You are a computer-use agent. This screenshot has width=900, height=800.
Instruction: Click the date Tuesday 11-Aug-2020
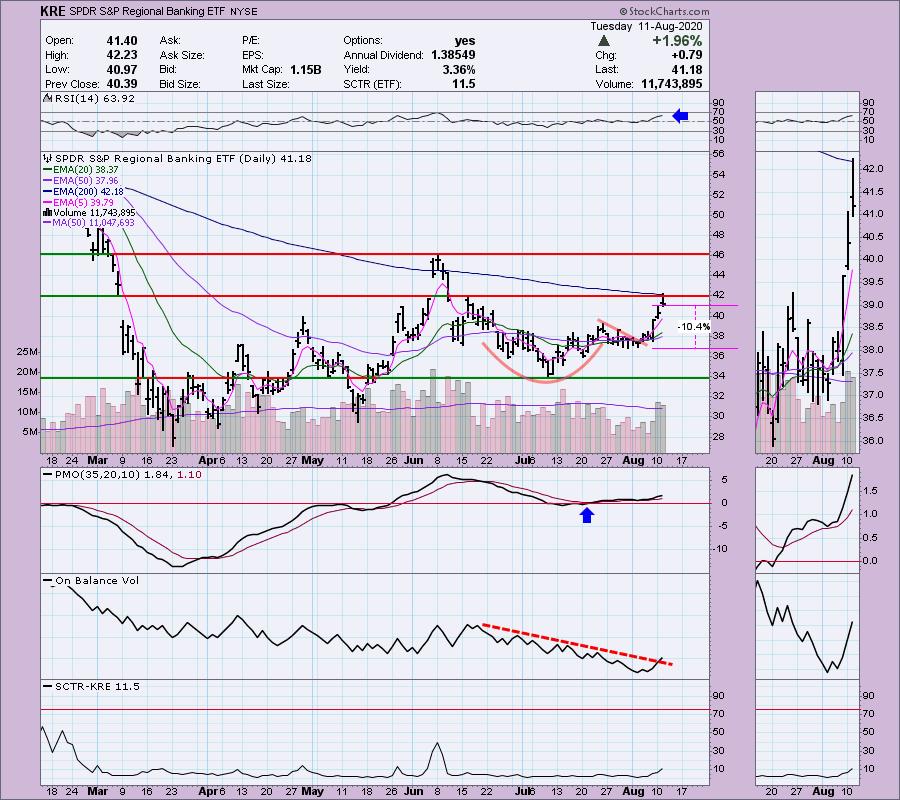(646, 26)
